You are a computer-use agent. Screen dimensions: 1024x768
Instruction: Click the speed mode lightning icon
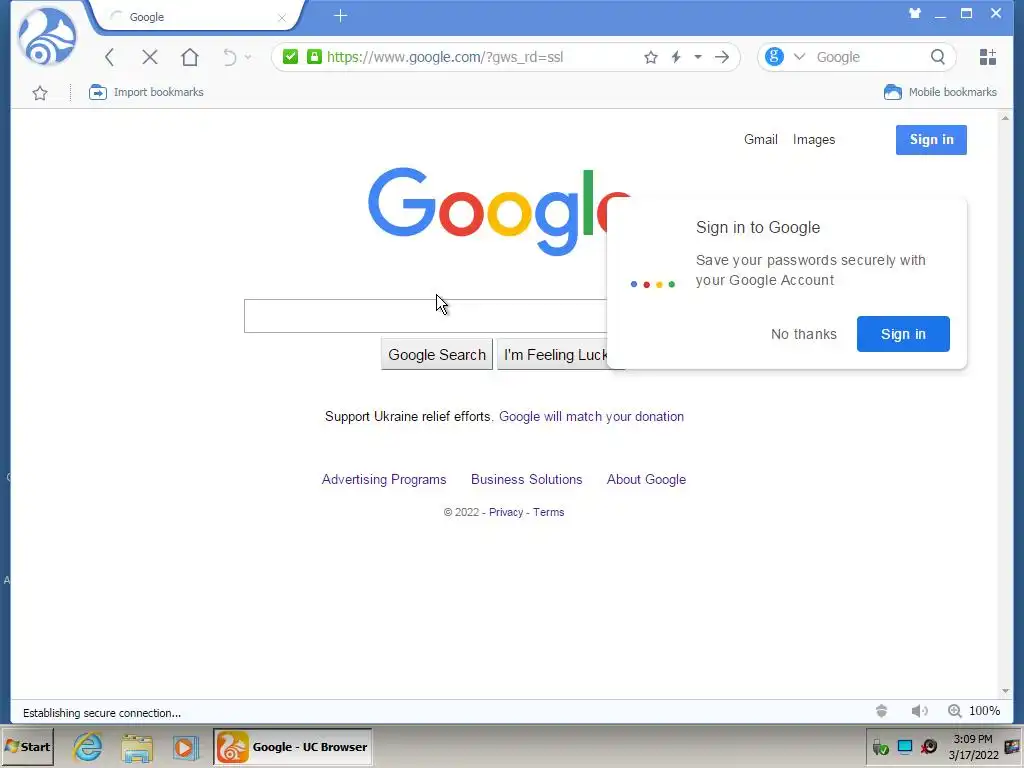point(676,57)
